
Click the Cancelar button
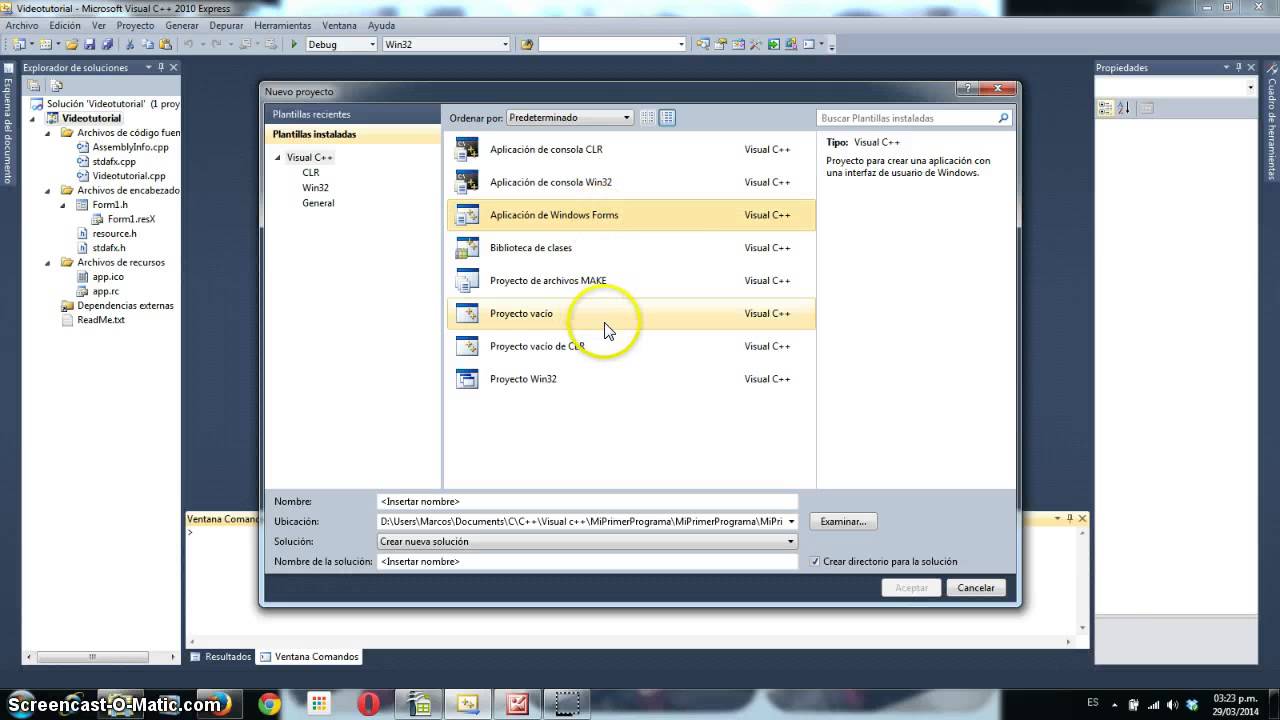pyautogui.click(x=976, y=588)
